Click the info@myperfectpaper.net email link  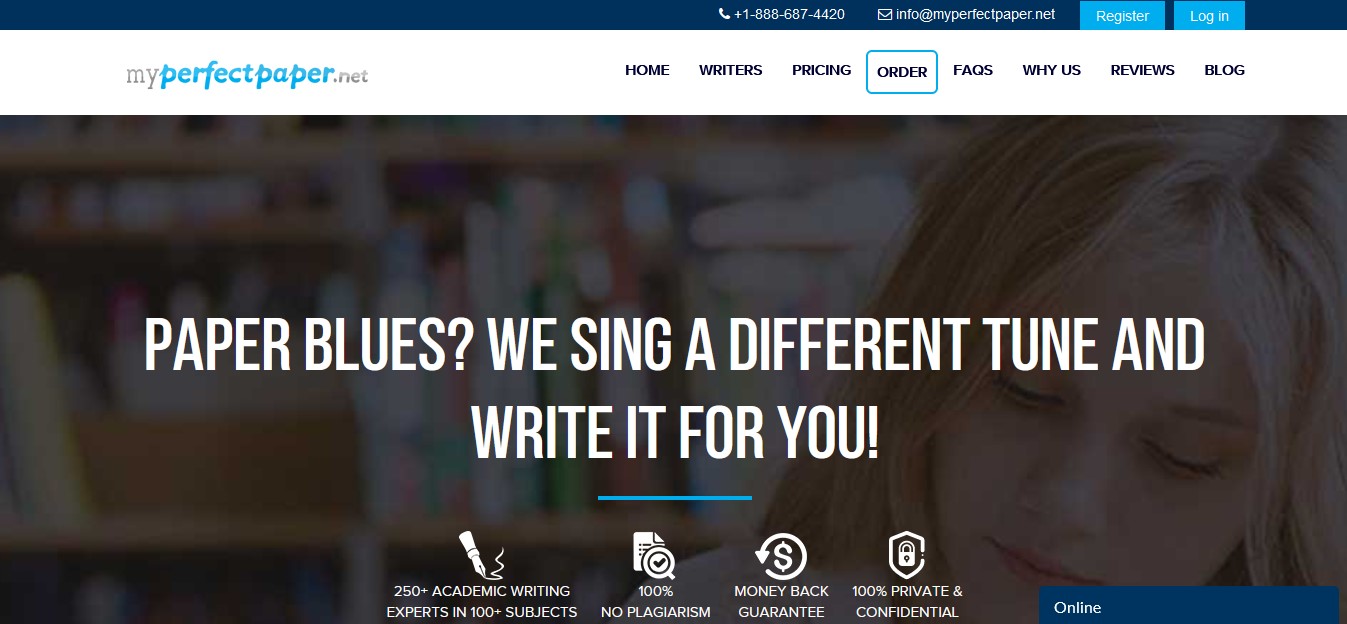pos(975,14)
